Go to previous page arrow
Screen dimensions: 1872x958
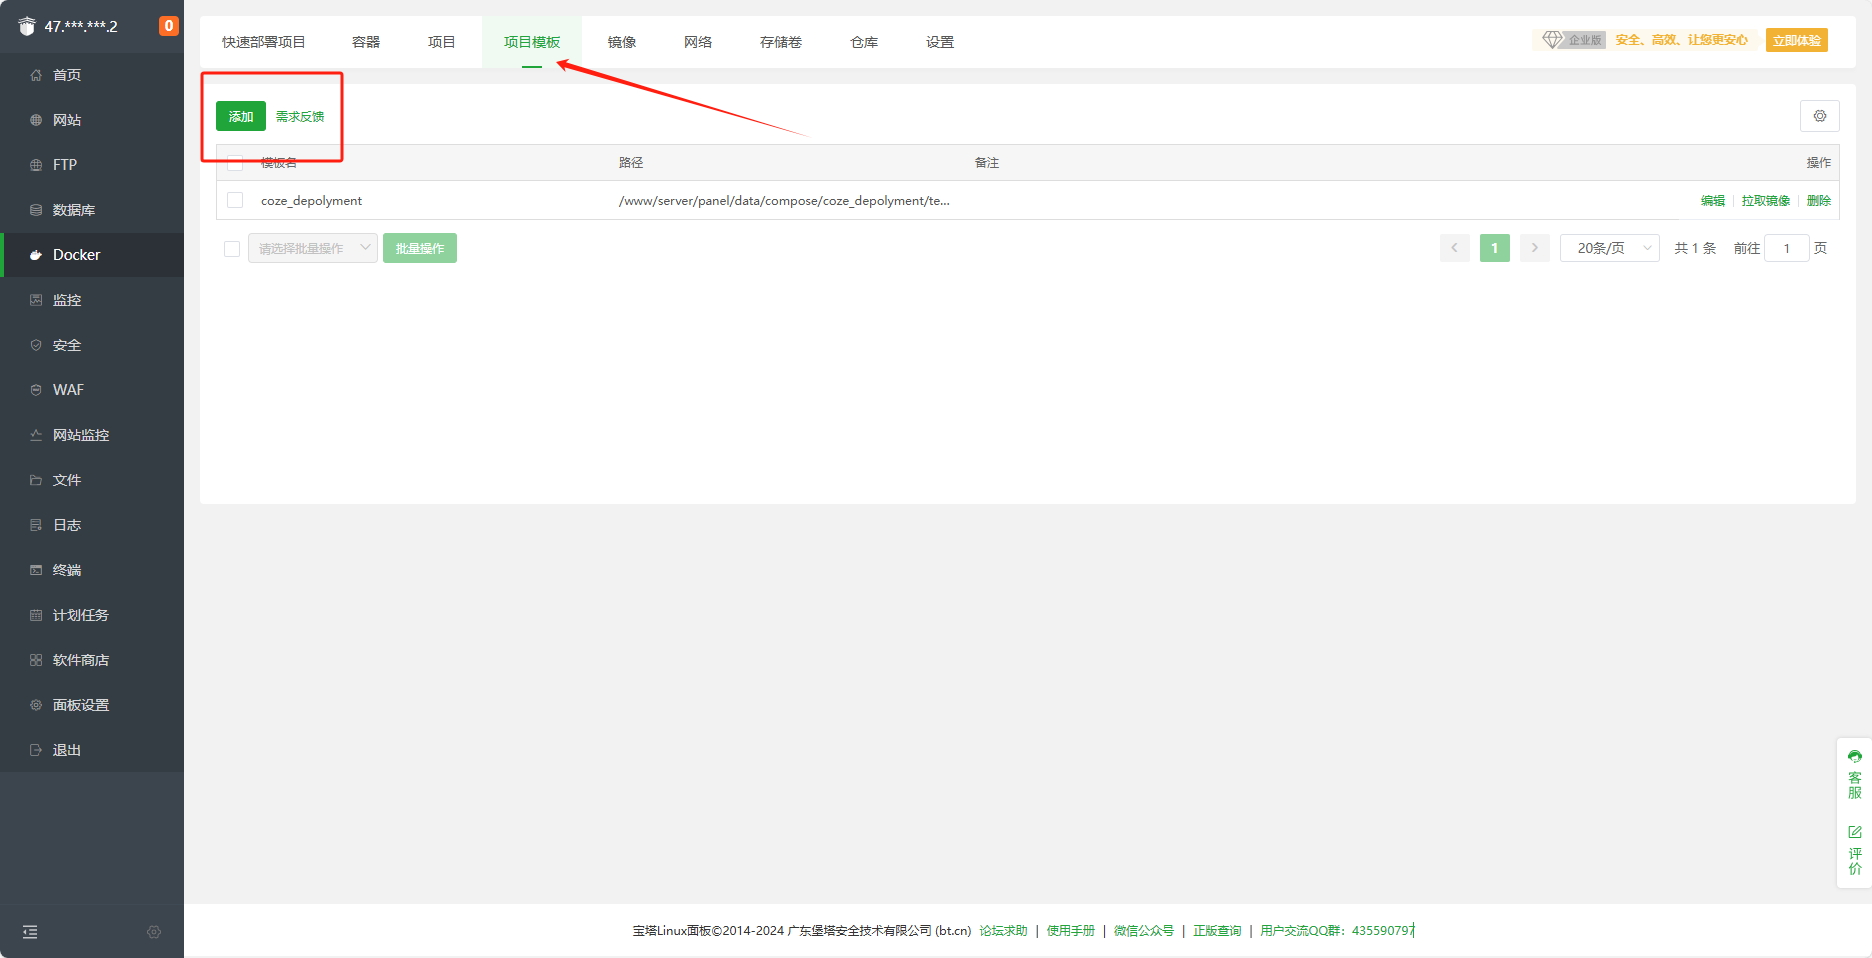point(1455,248)
